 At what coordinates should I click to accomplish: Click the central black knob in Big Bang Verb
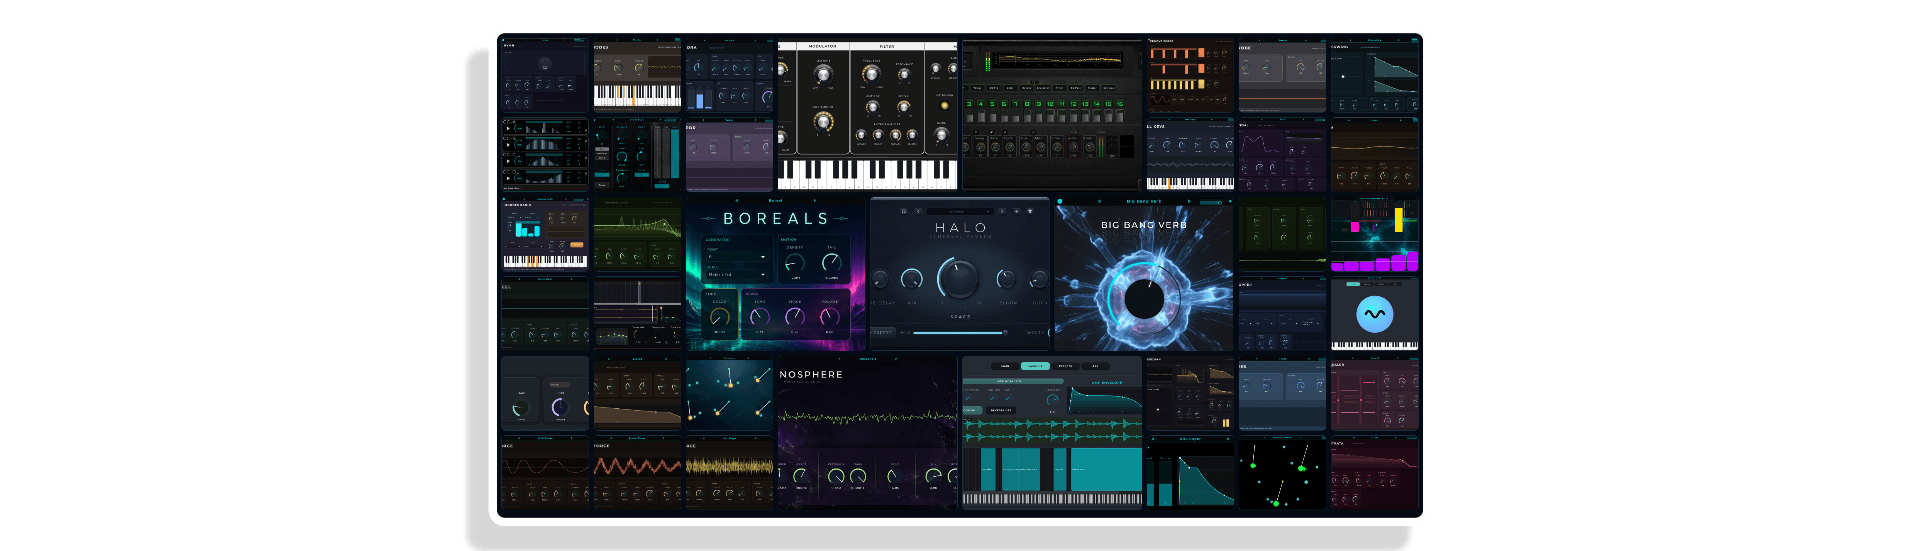[x=1144, y=298]
